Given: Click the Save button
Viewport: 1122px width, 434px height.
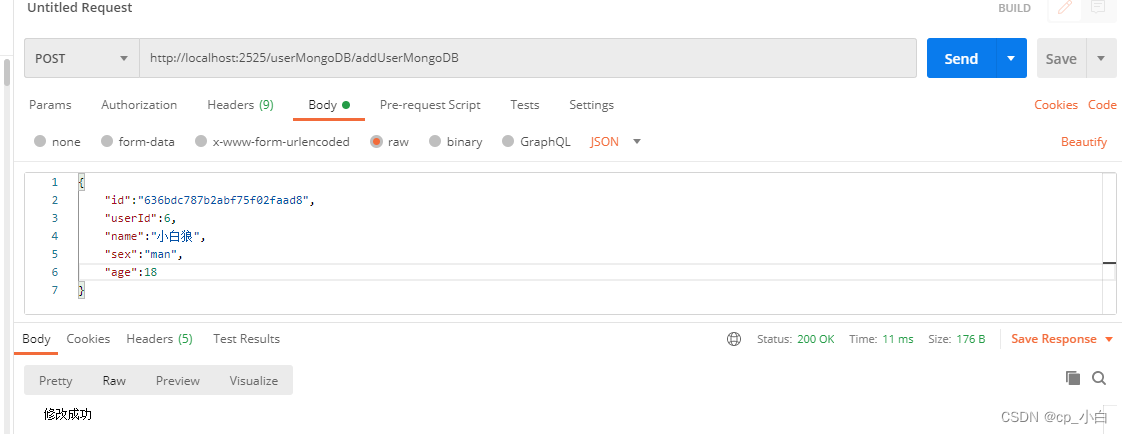Looking at the screenshot, I should [x=1061, y=58].
